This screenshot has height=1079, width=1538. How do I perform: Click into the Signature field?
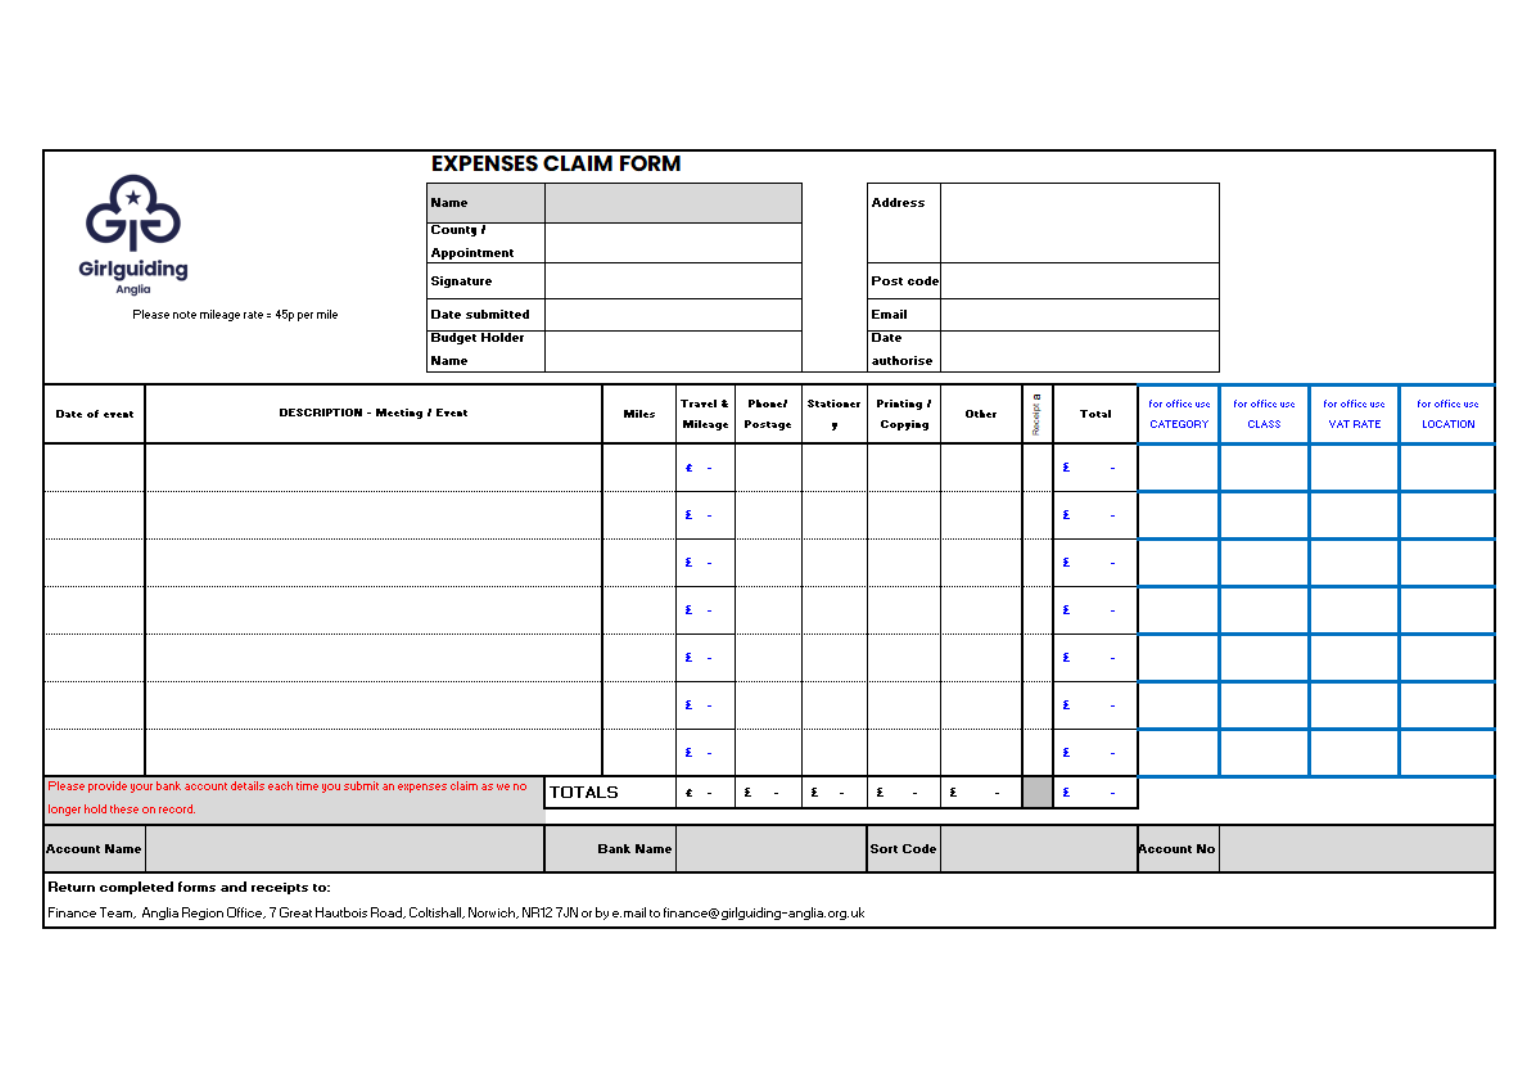point(673,281)
